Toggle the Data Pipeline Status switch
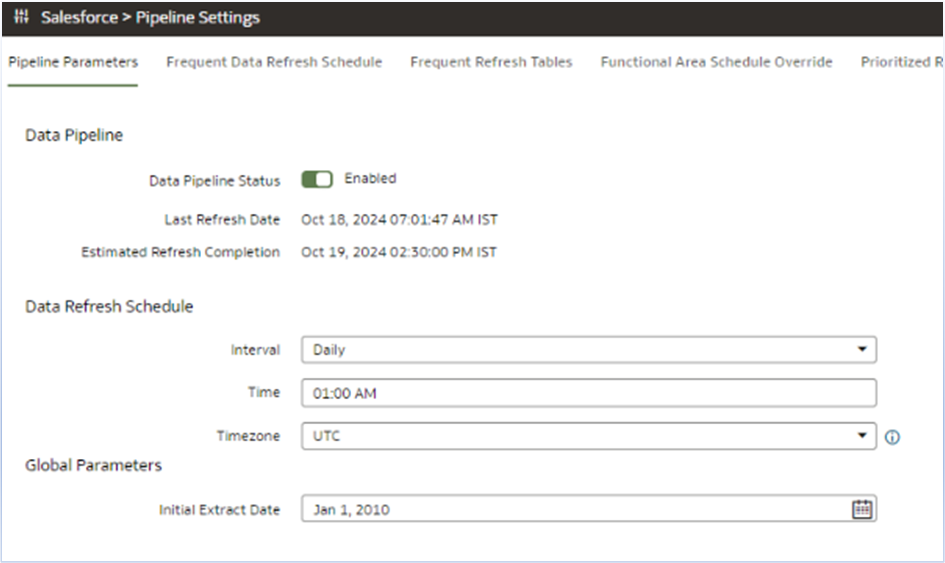 [x=317, y=180]
